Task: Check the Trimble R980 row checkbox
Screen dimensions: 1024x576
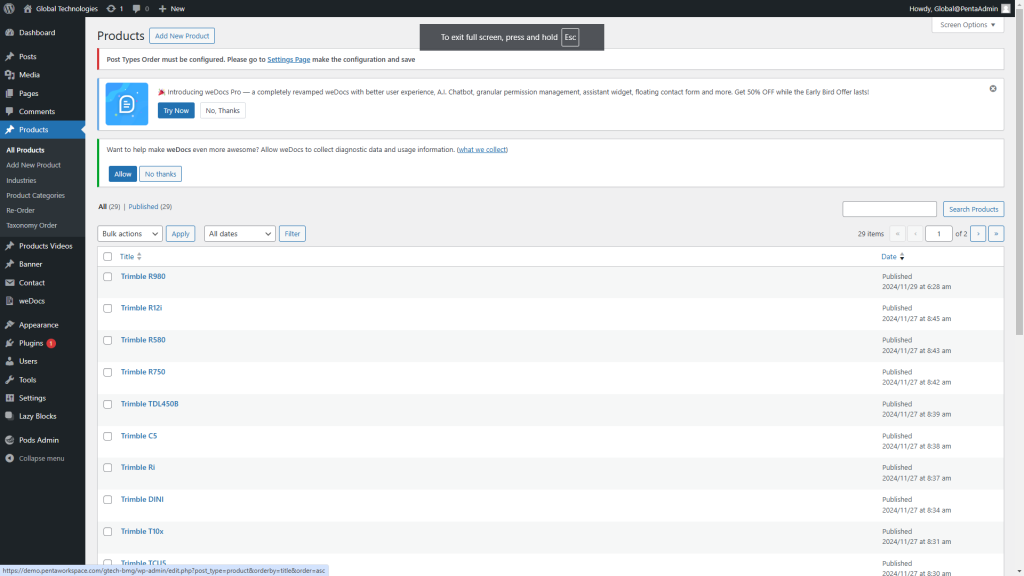Action: [108, 277]
